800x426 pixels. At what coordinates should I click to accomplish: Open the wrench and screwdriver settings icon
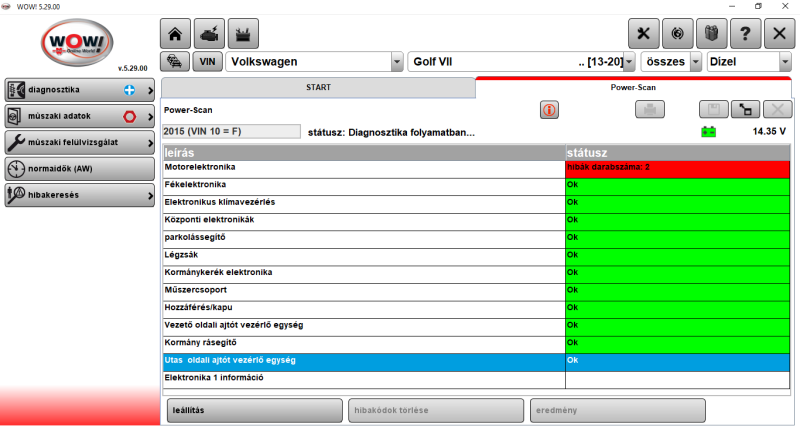coord(643,34)
